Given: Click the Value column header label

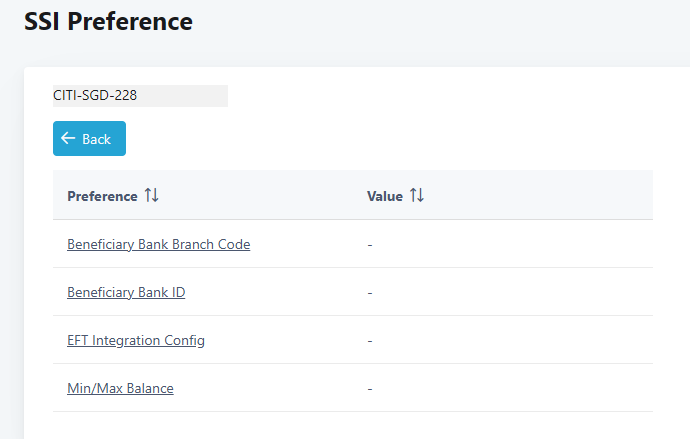Looking at the screenshot, I should pyautogui.click(x=384, y=196).
